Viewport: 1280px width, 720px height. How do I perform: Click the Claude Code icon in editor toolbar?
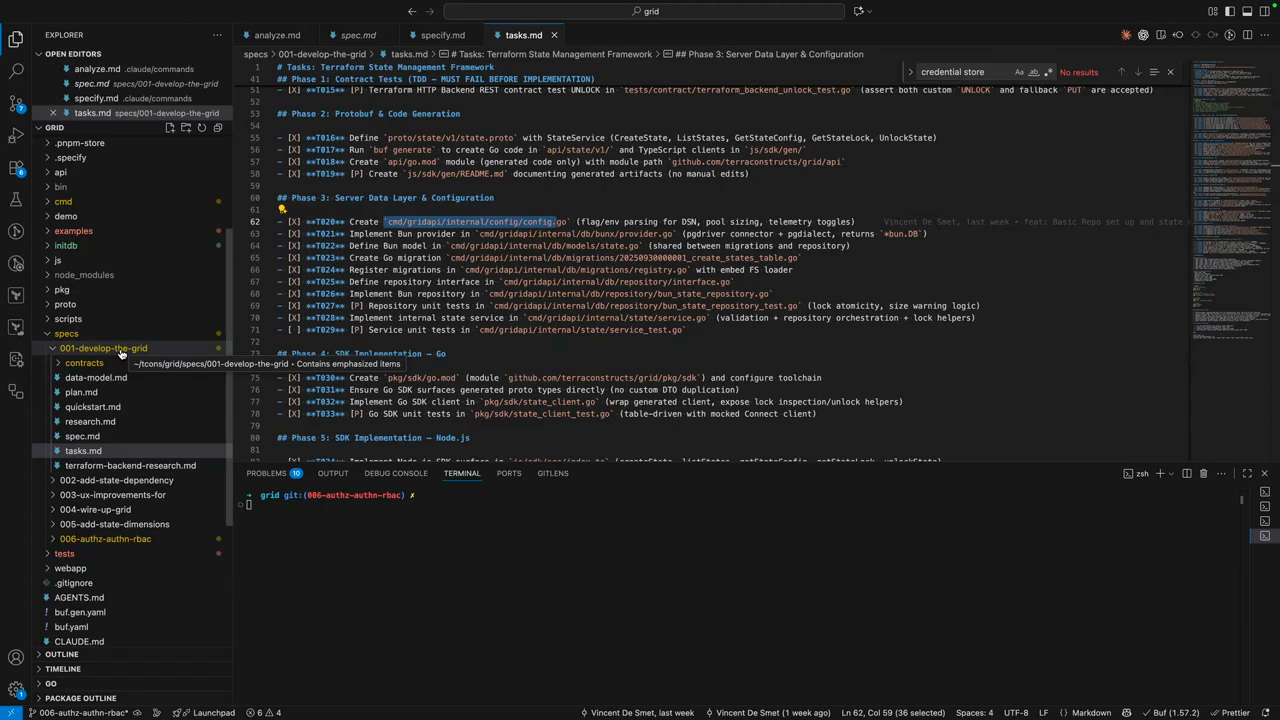(1126, 35)
